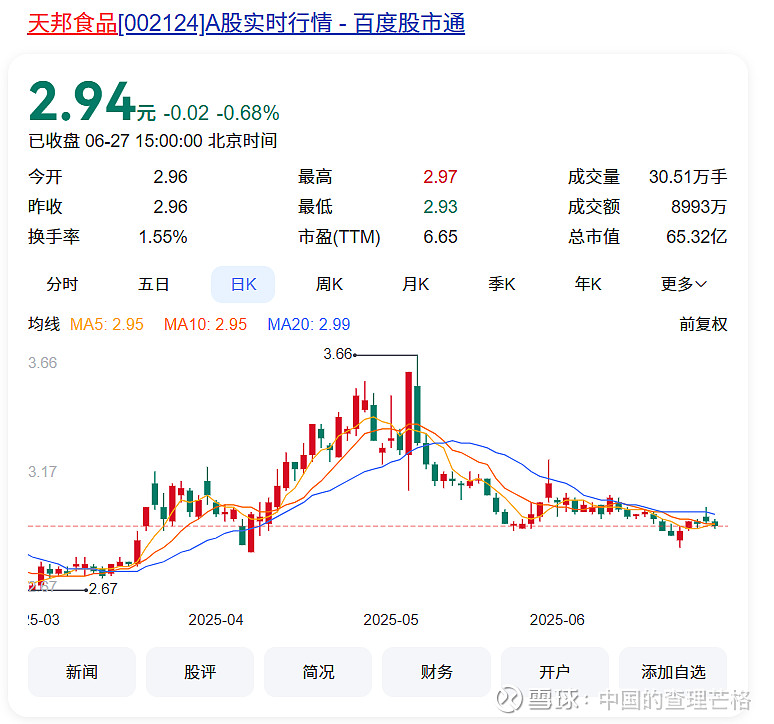Switch to the 季K chart tab
Viewport: 774px width, 724px height.
tap(502, 284)
